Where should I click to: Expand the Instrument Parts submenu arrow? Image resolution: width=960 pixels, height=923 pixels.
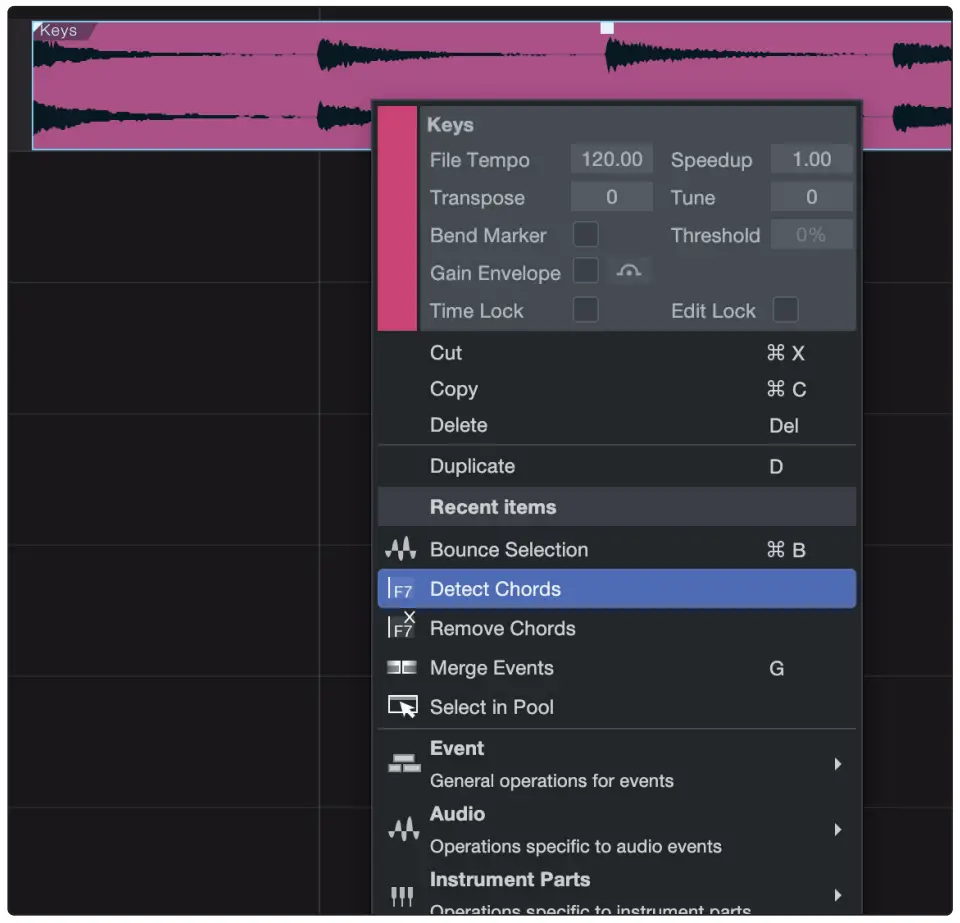click(838, 895)
